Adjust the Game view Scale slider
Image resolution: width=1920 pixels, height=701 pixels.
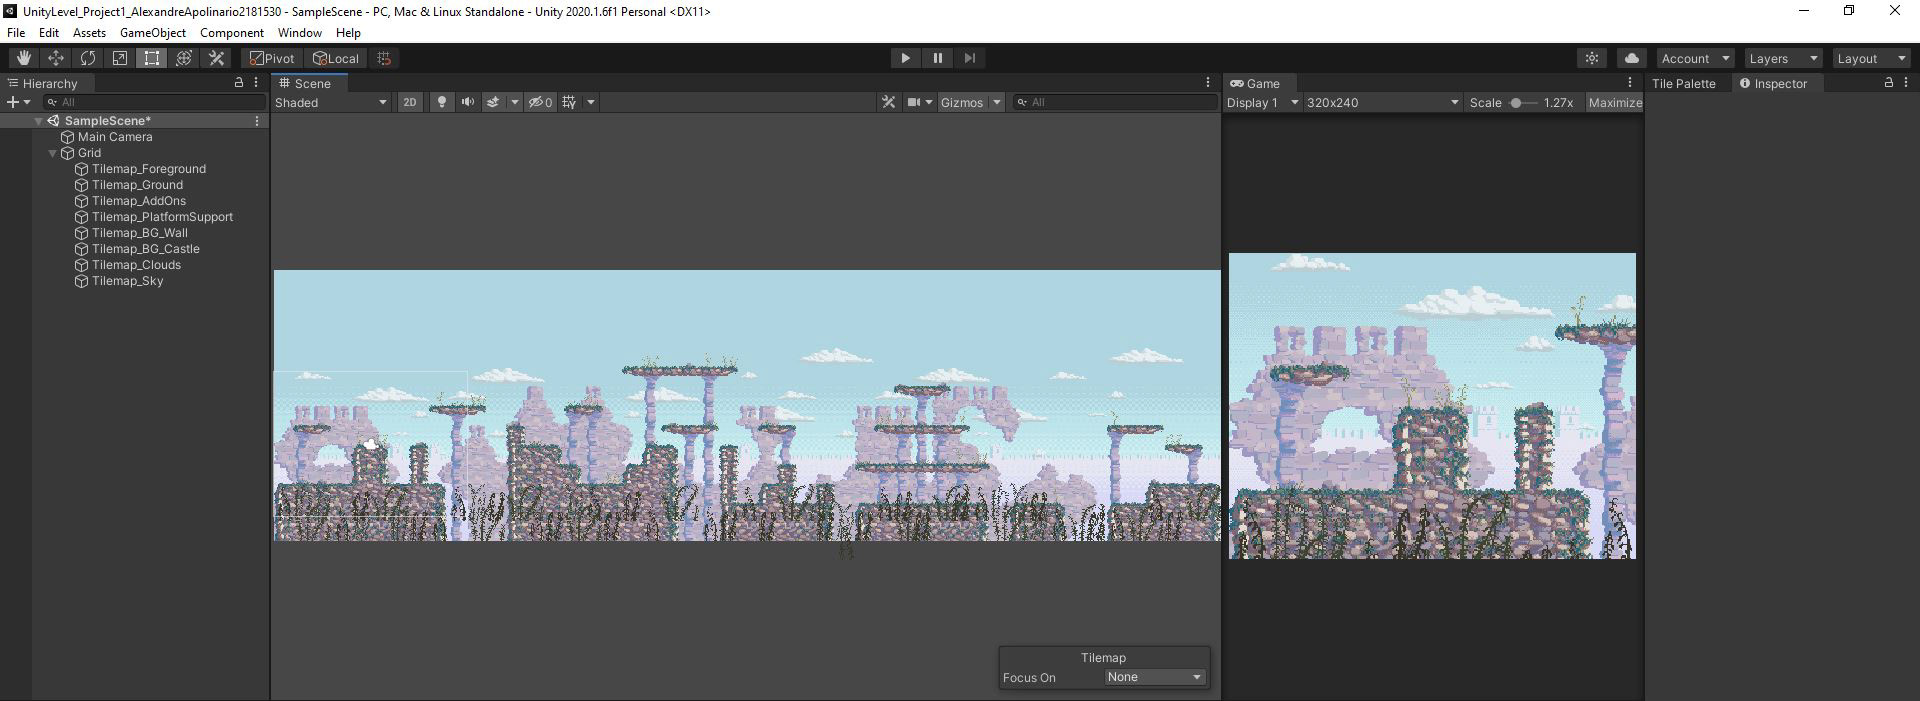pos(1522,103)
